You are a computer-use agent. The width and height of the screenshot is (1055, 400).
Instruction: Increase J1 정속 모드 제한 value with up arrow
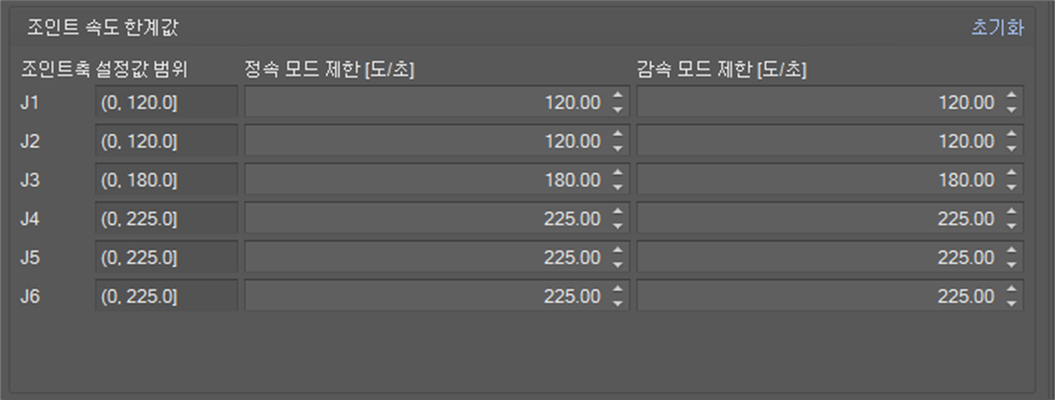coord(617,96)
